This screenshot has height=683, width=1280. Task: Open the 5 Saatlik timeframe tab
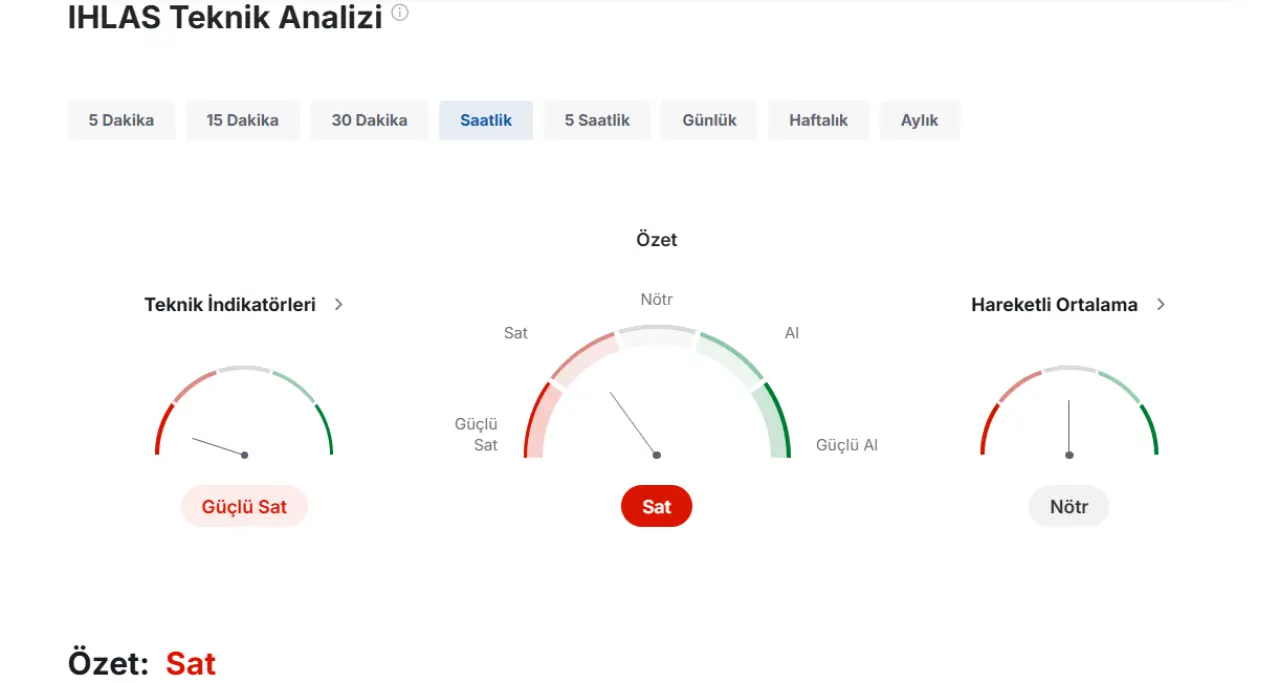click(597, 120)
